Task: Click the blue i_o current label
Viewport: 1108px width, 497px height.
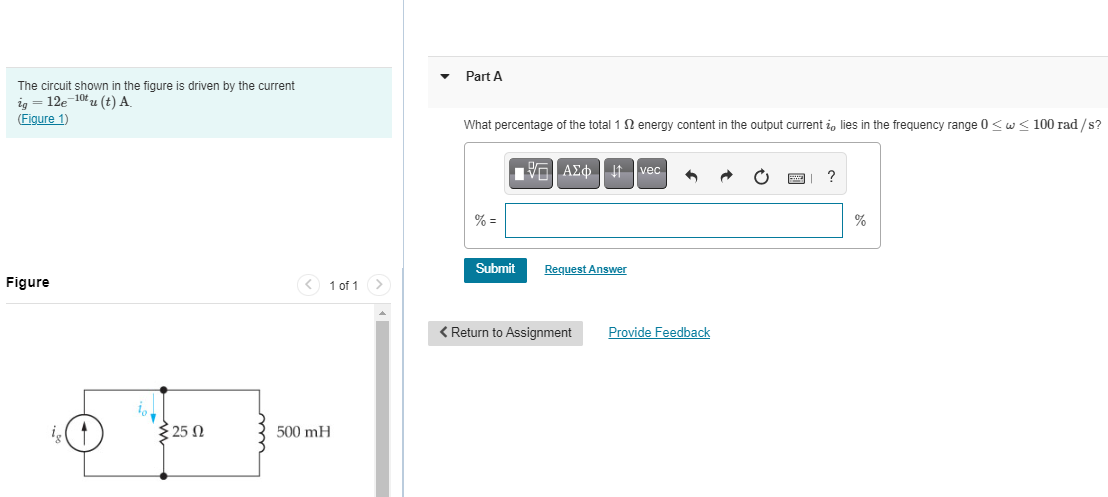Action: (x=143, y=409)
